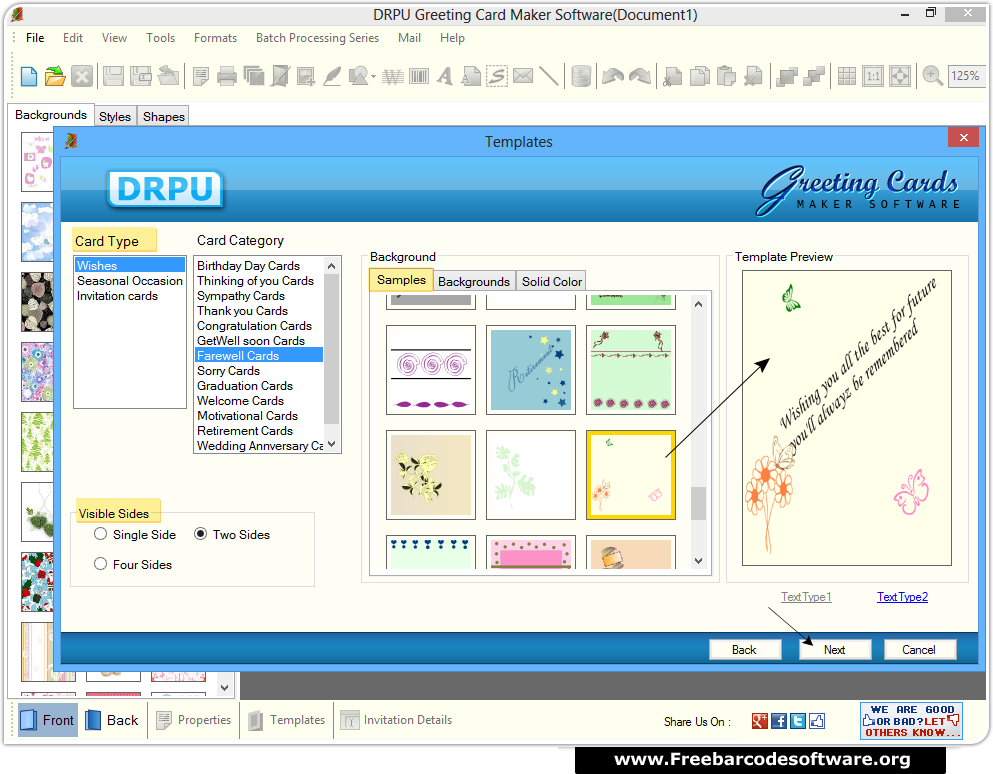Click the printer icon in the toolbar
The image size is (993, 774).
click(x=226, y=77)
